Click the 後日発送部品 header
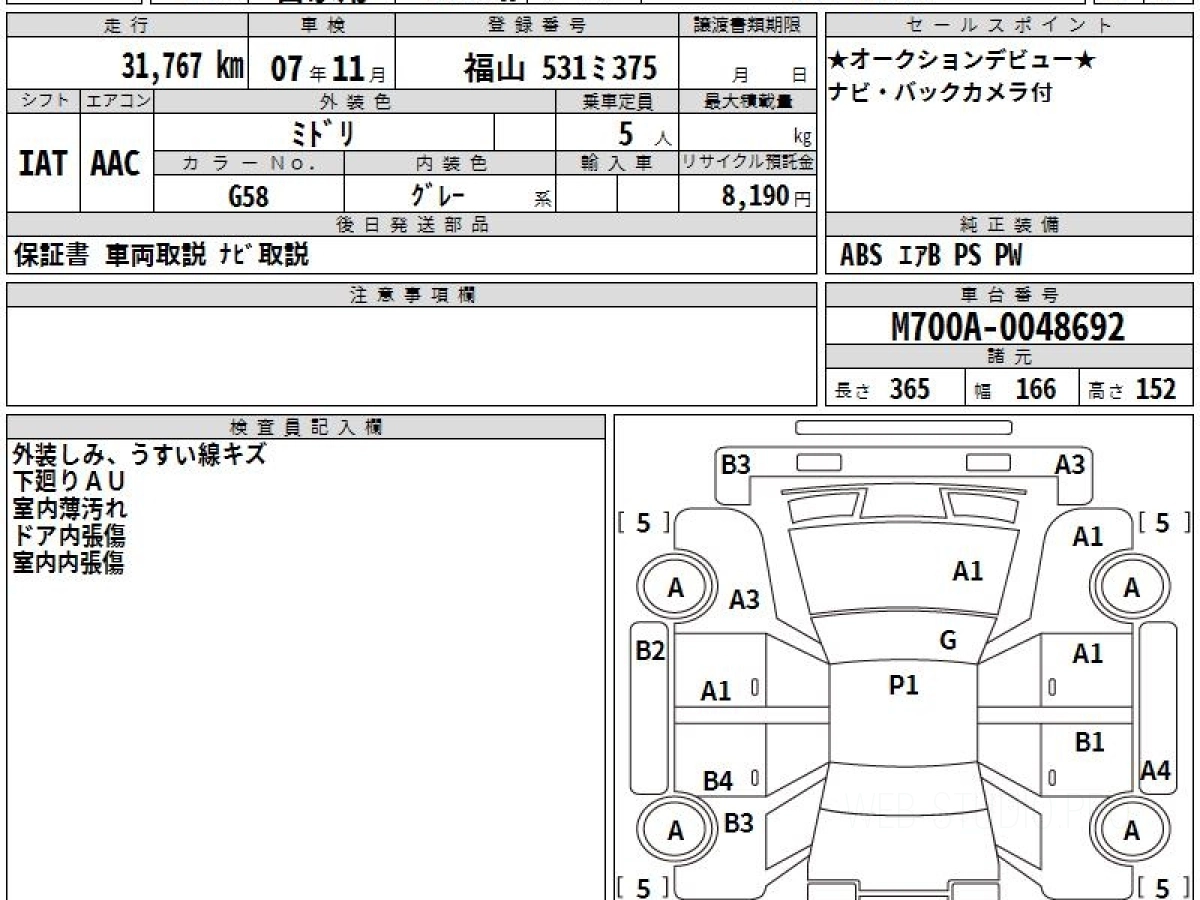The image size is (1200, 900). coord(412,225)
